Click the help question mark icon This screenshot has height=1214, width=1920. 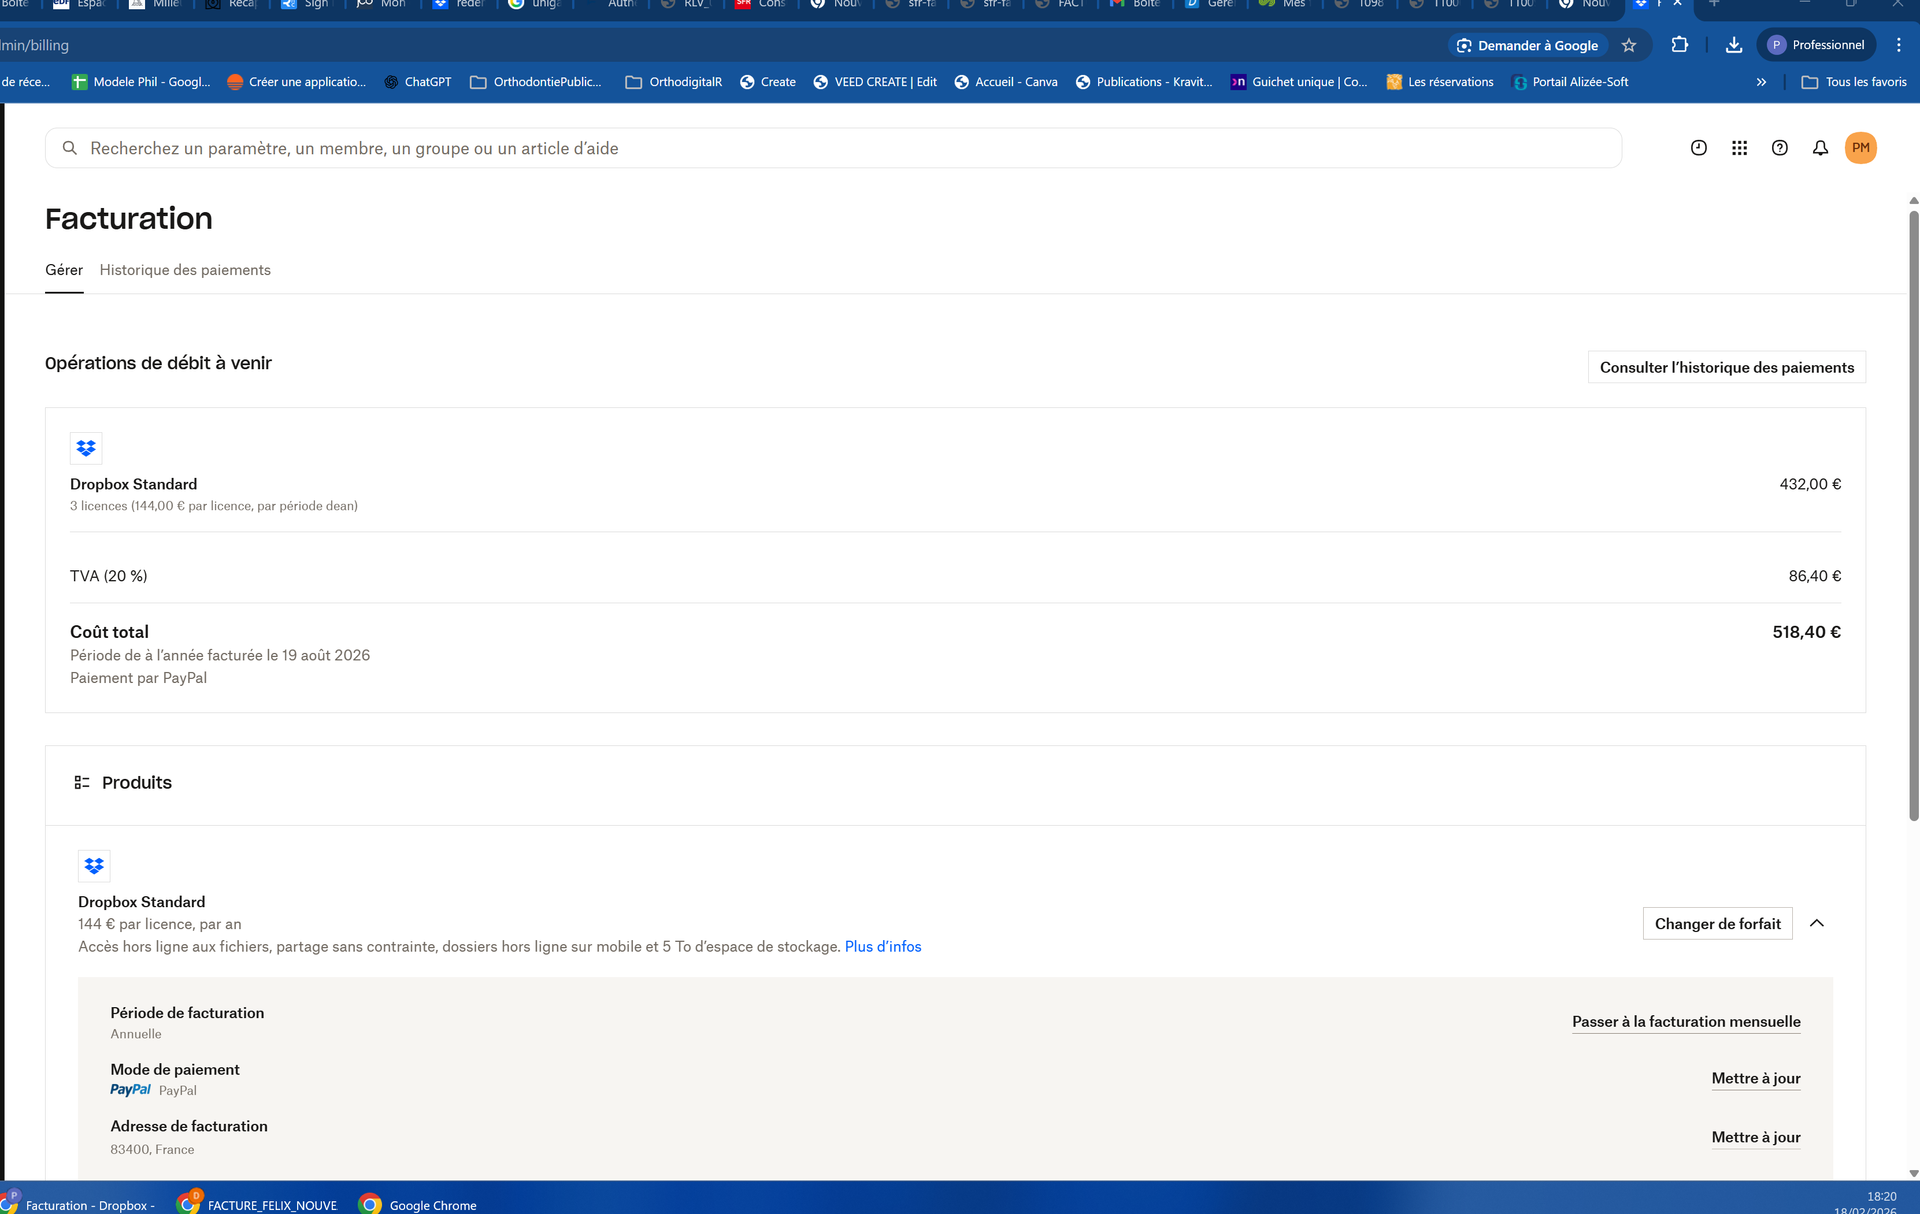1779,148
